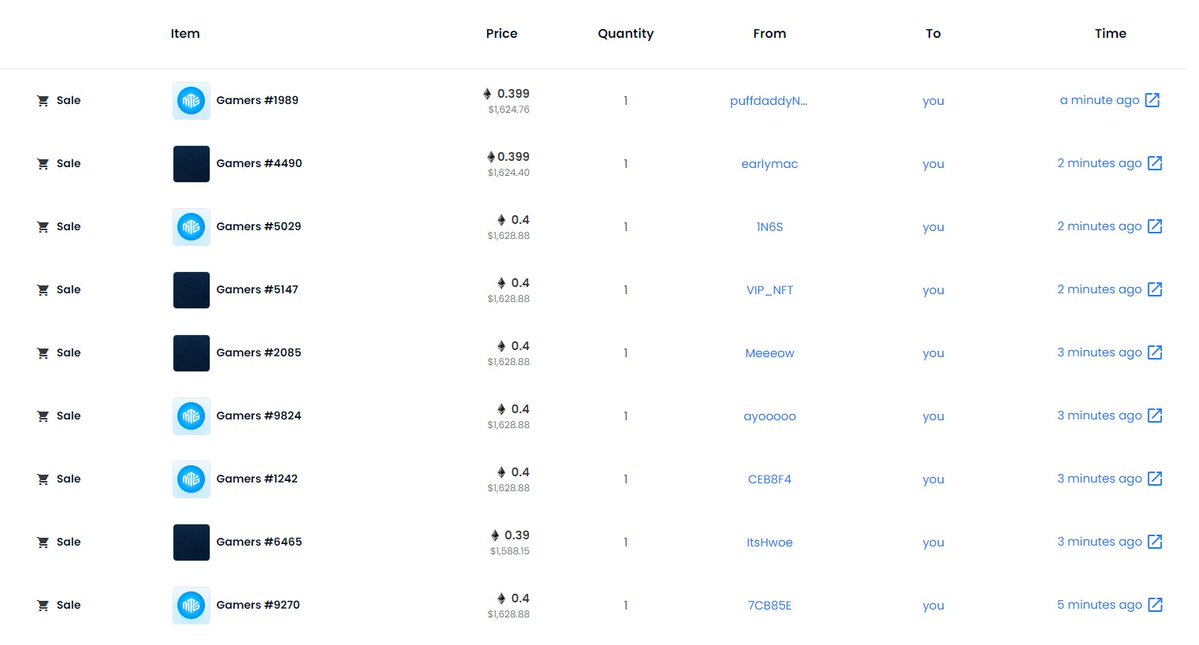
Task: Click the CEB8F4 address link
Action: 769,479
